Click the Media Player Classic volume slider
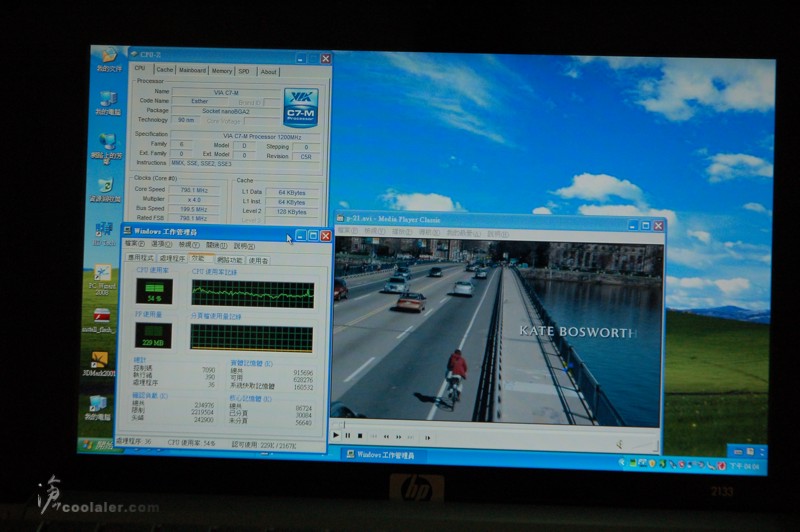Screen dimensions: 800x532 tap(642, 446)
